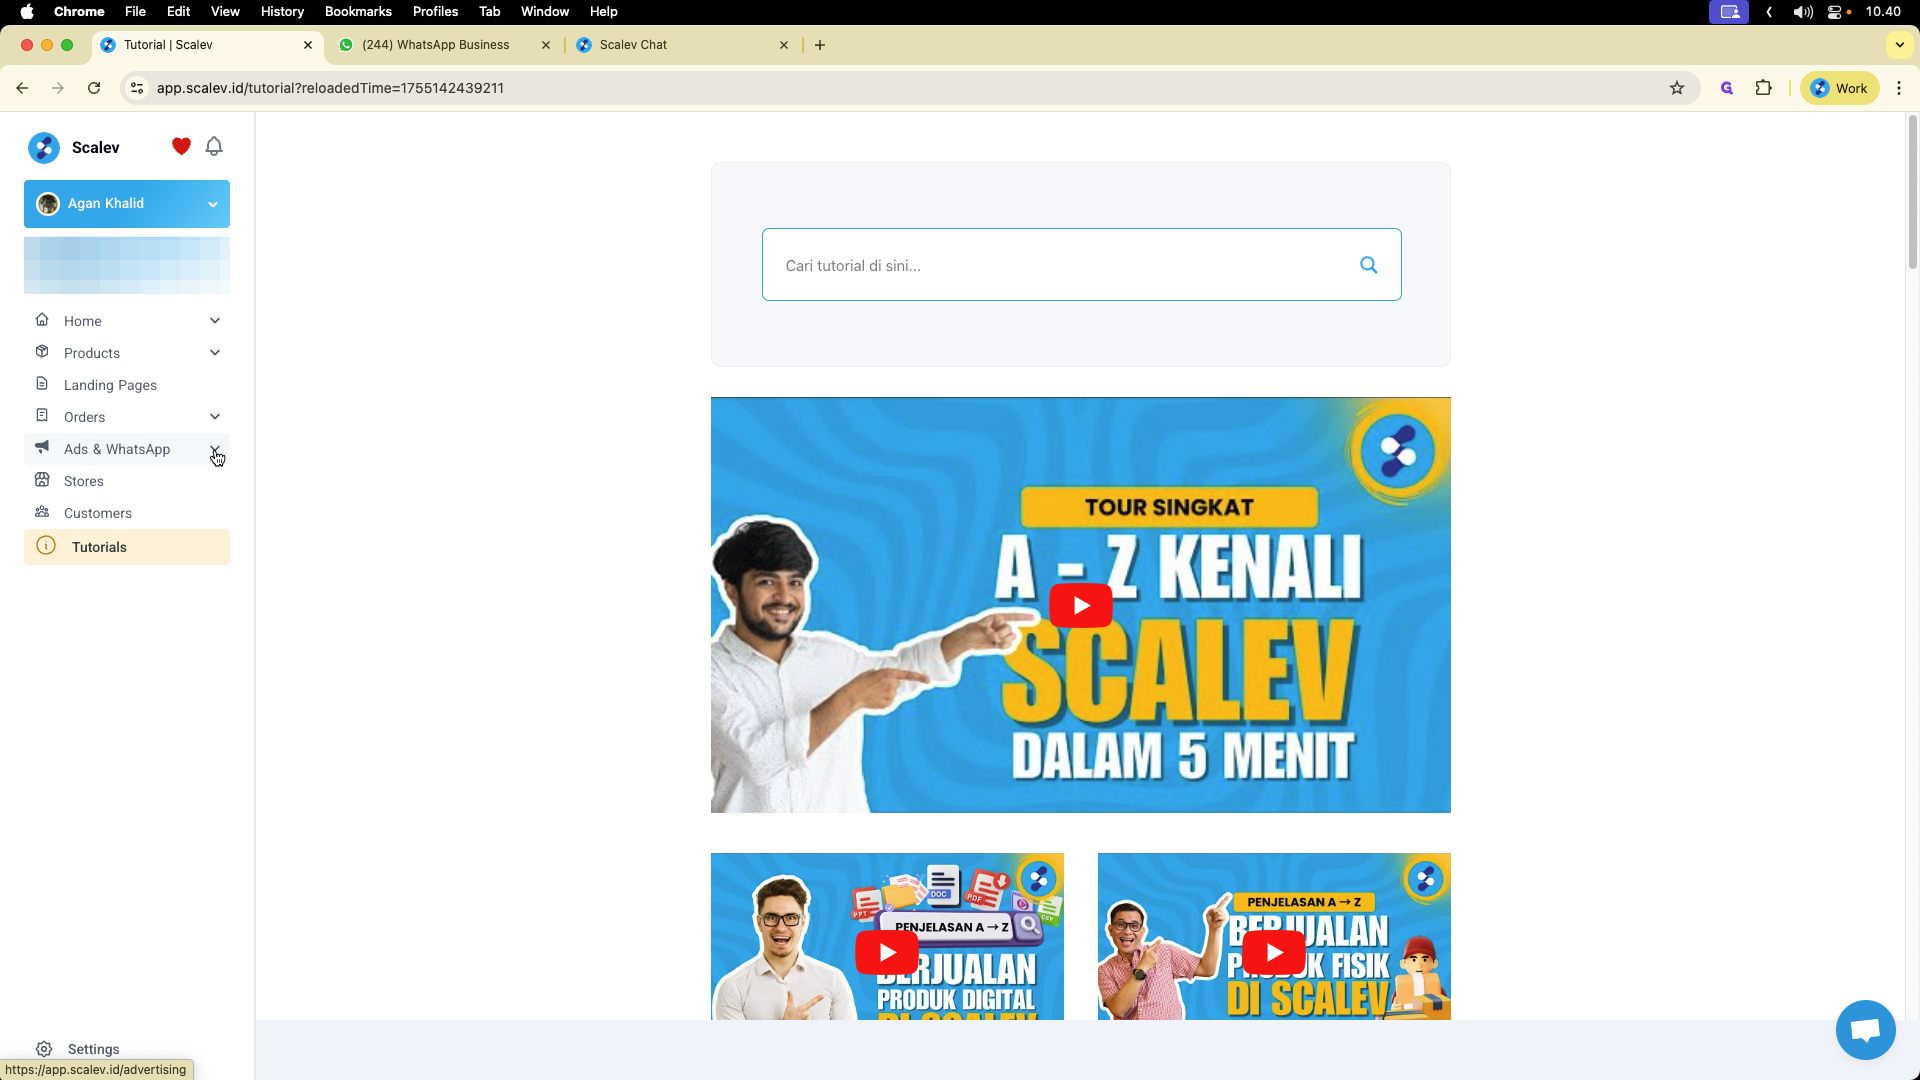Image resolution: width=1920 pixels, height=1080 pixels.
Task: Click the tutorial search field
Action: point(1060,265)
